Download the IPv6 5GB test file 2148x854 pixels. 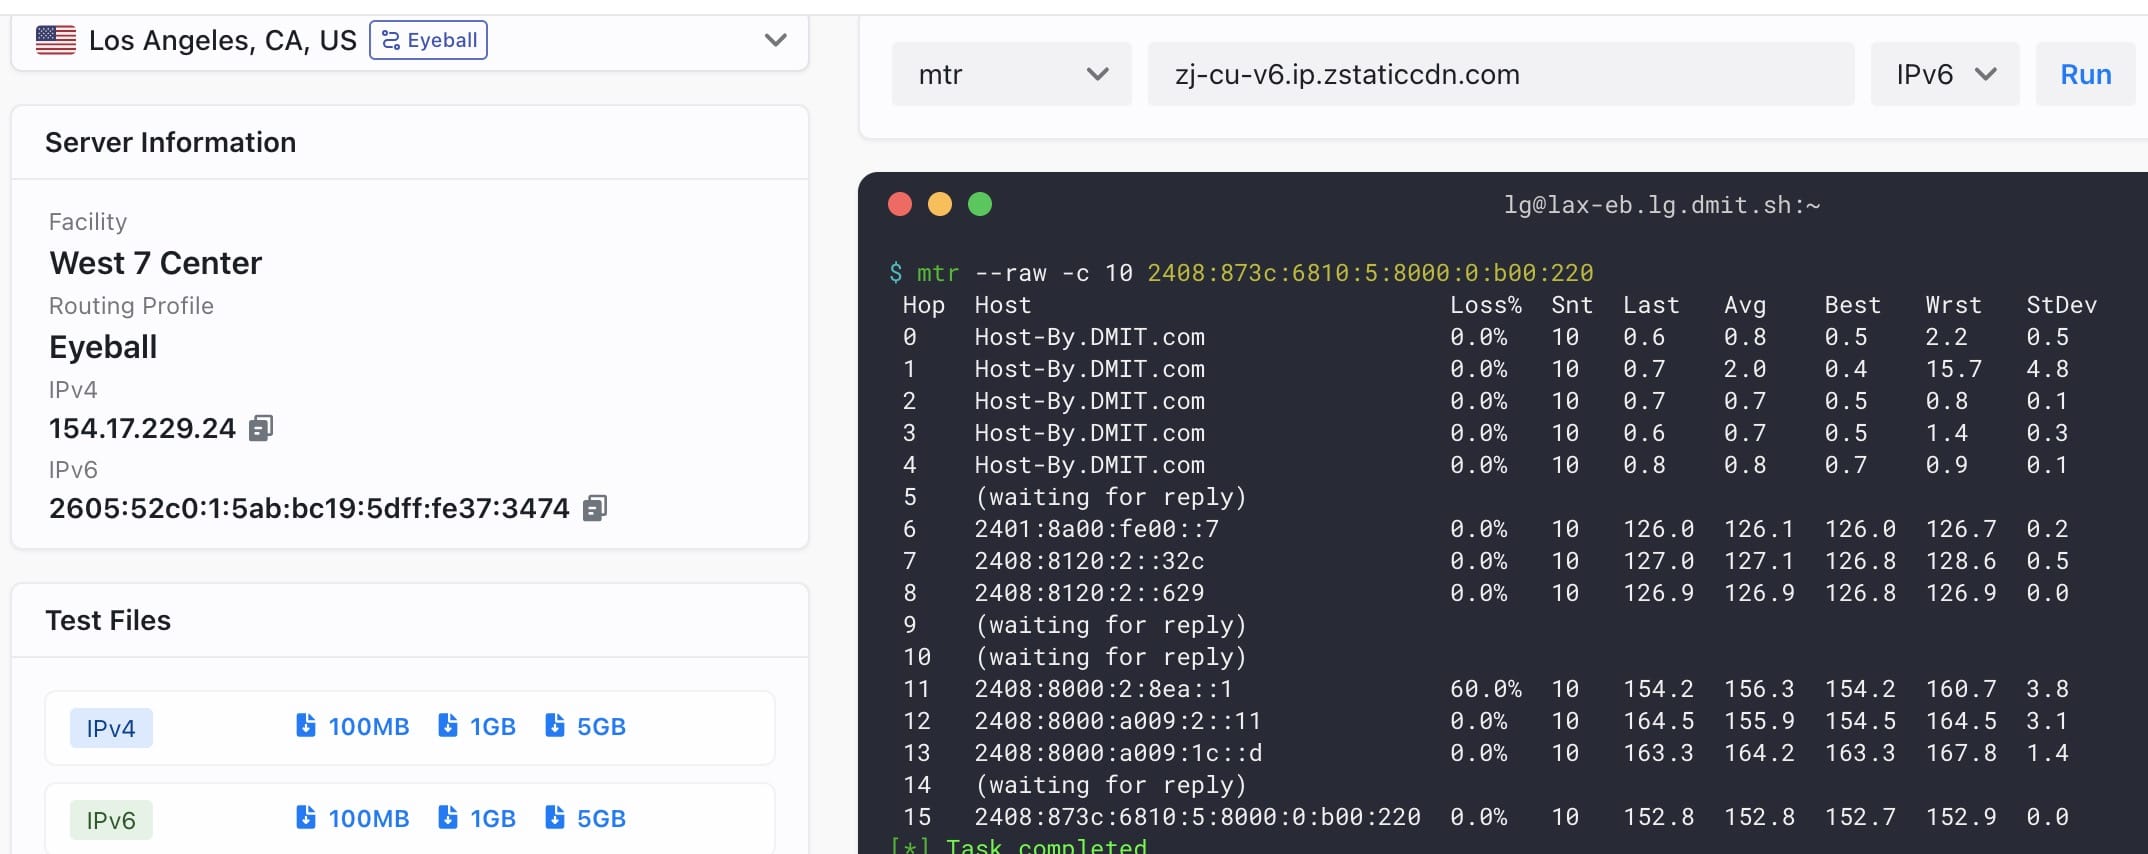point(585,819)
